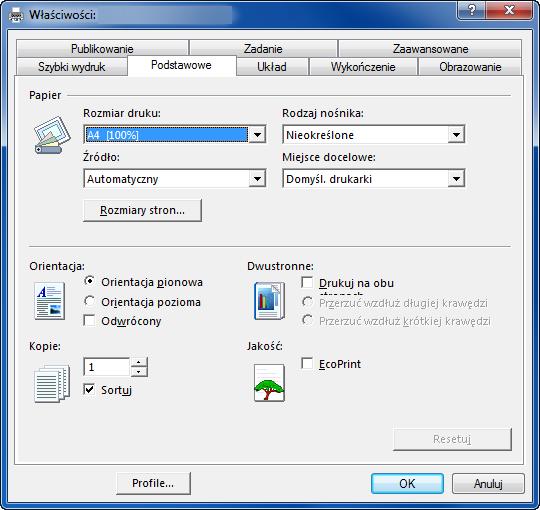Click the paper tray icon in Papier section
Viewport: 540px width, 510px height.
[x=52, y=135]
